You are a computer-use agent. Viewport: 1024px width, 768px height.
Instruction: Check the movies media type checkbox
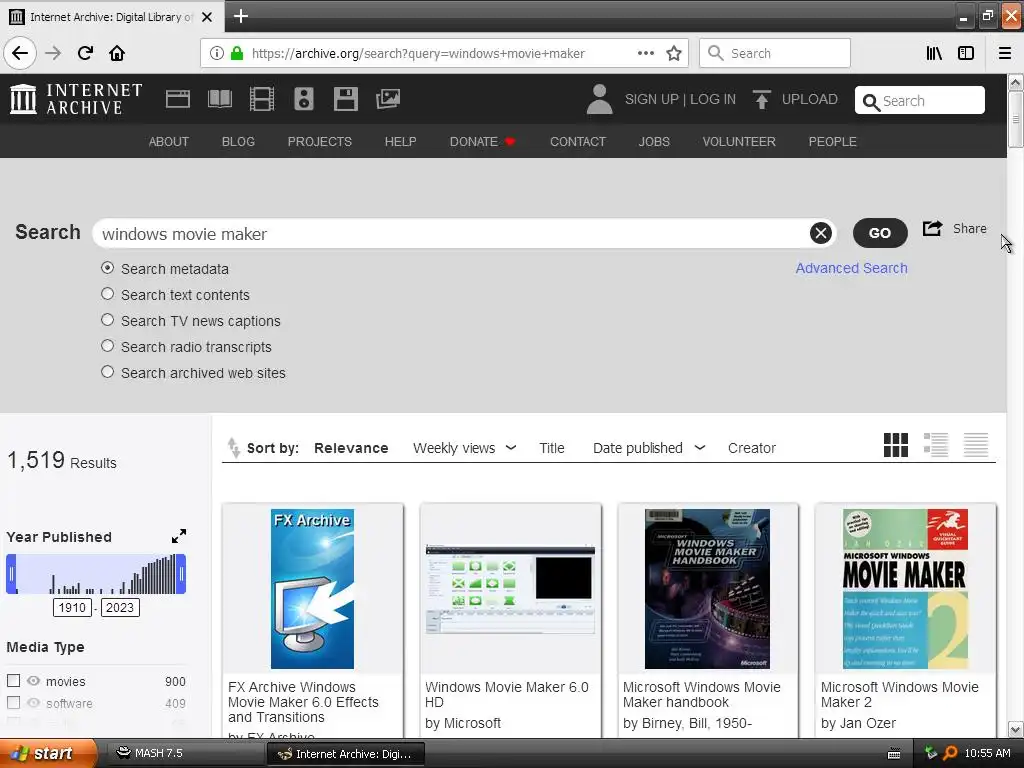[x=14, y=680]
